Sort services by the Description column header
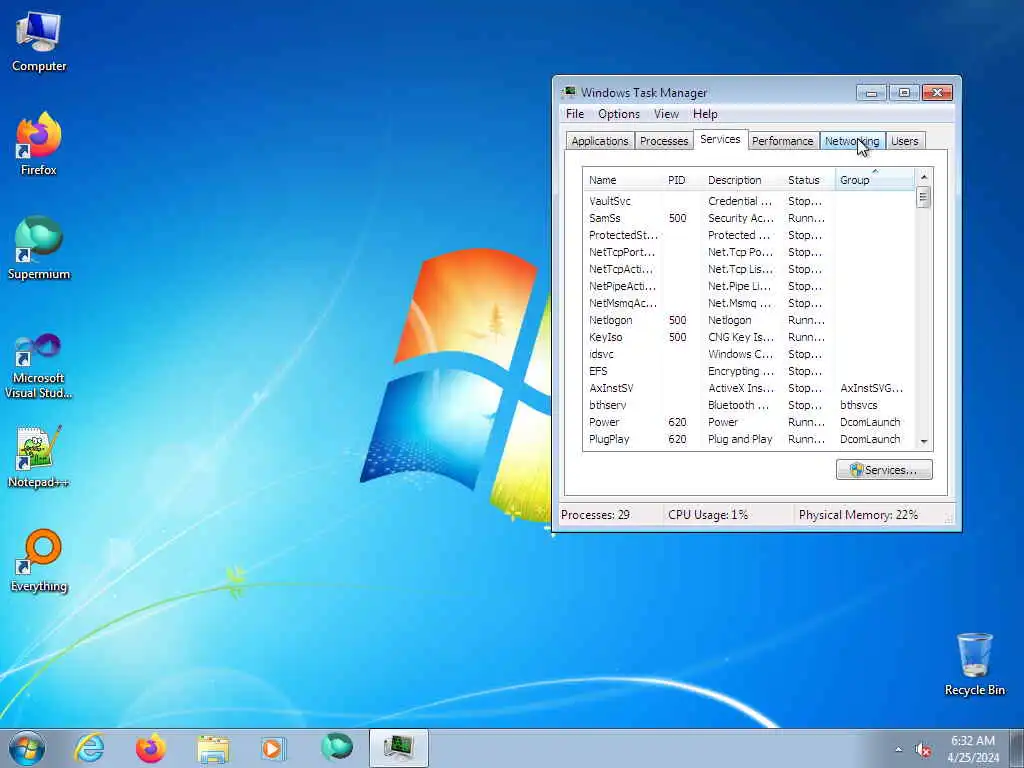 [x=742, y=180]
